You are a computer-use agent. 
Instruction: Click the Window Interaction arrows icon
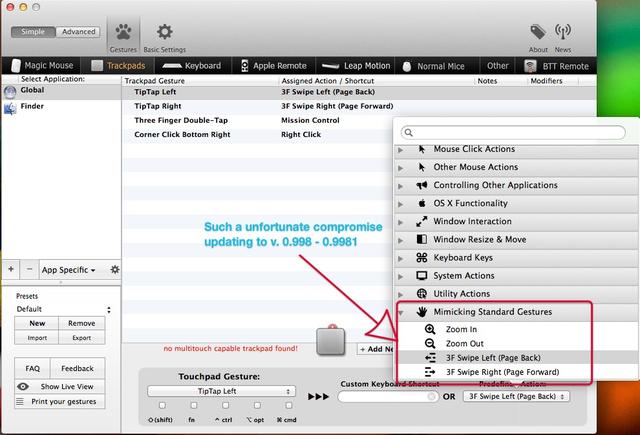point(422,221)
